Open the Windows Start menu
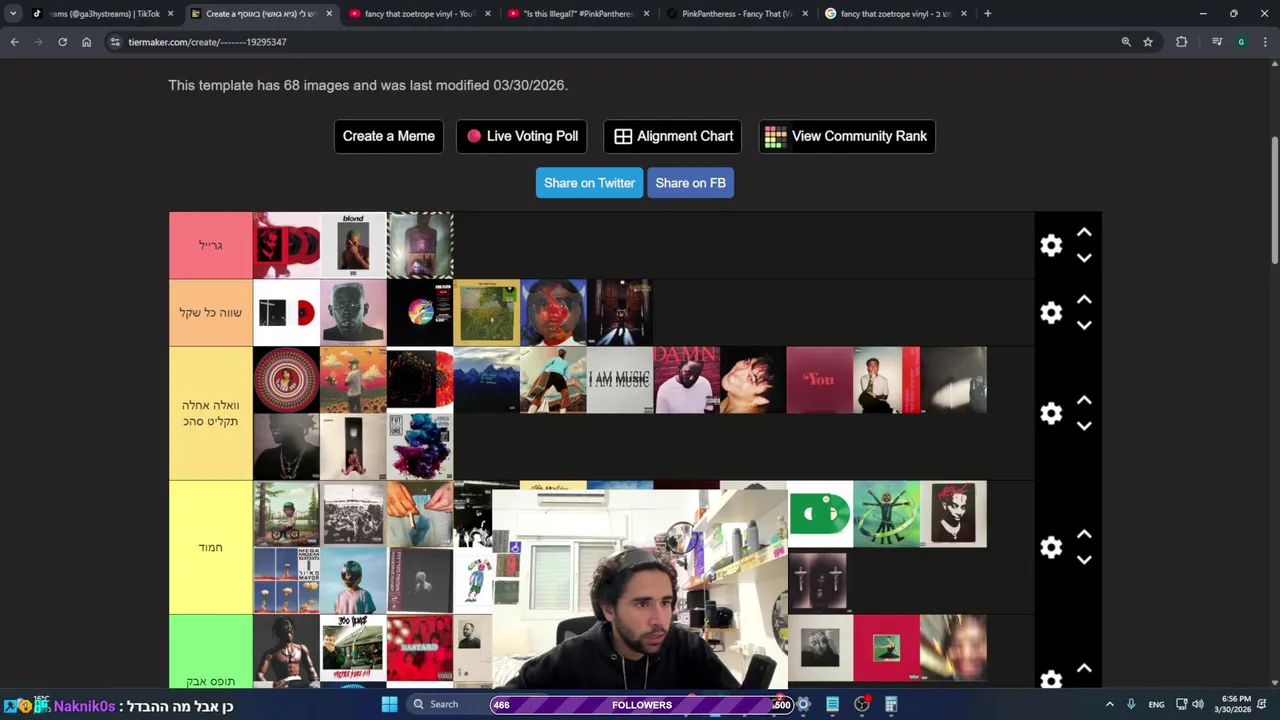1280x720 pixels. (390, 705)
